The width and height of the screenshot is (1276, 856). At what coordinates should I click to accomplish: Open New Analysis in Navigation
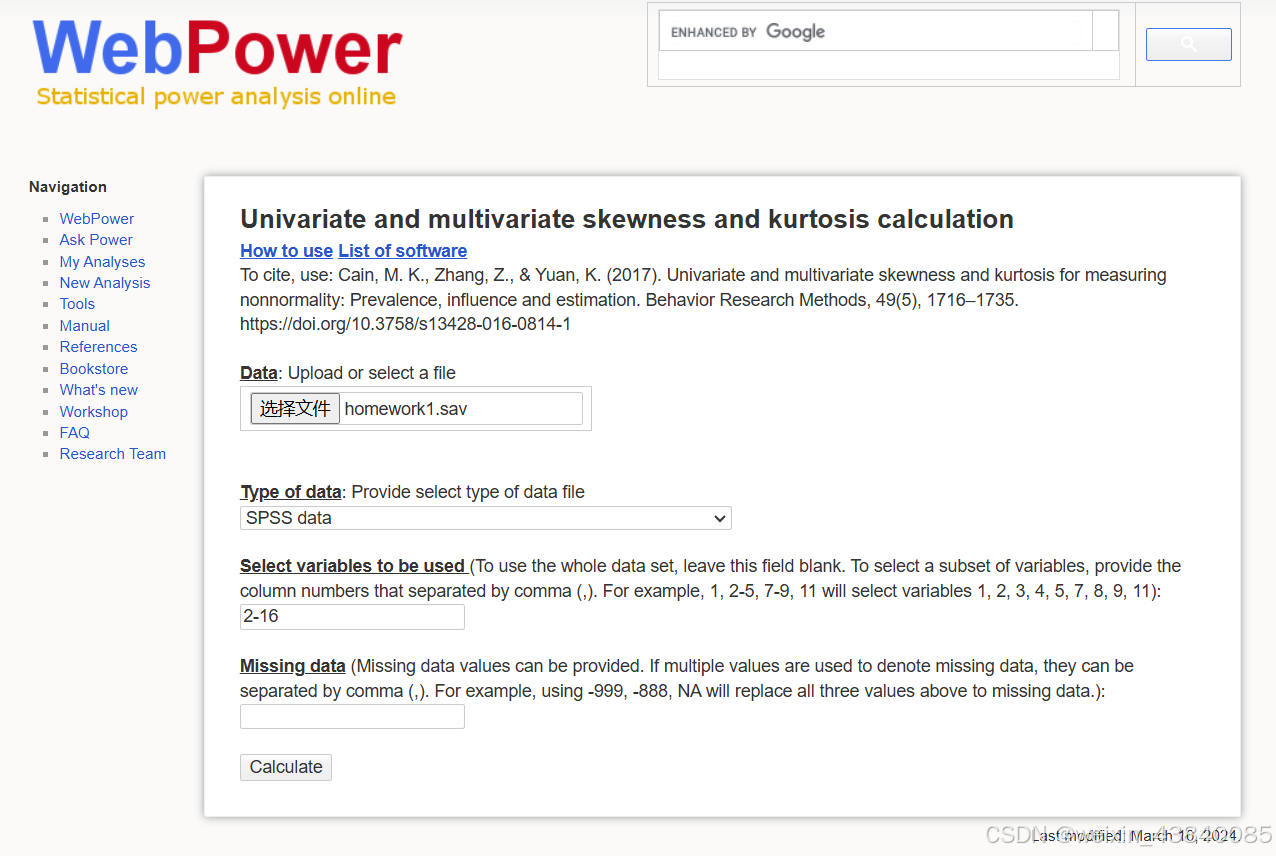105,283
